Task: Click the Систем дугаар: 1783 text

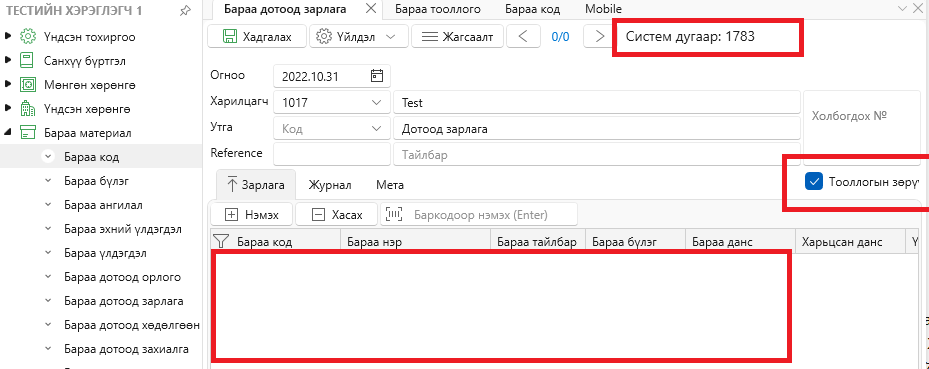Action: (690, 36)
